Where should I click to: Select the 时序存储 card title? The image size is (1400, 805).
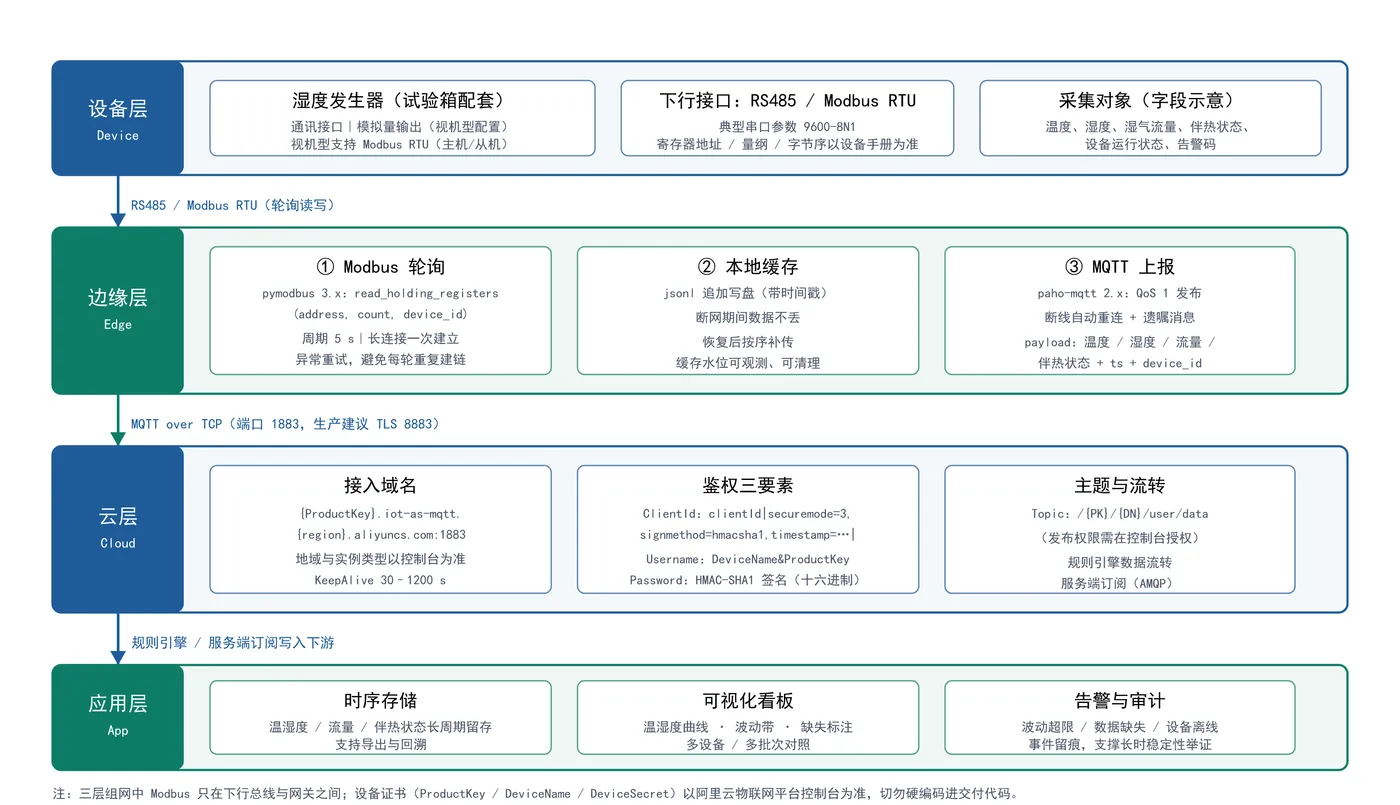[x=381, y=701]
